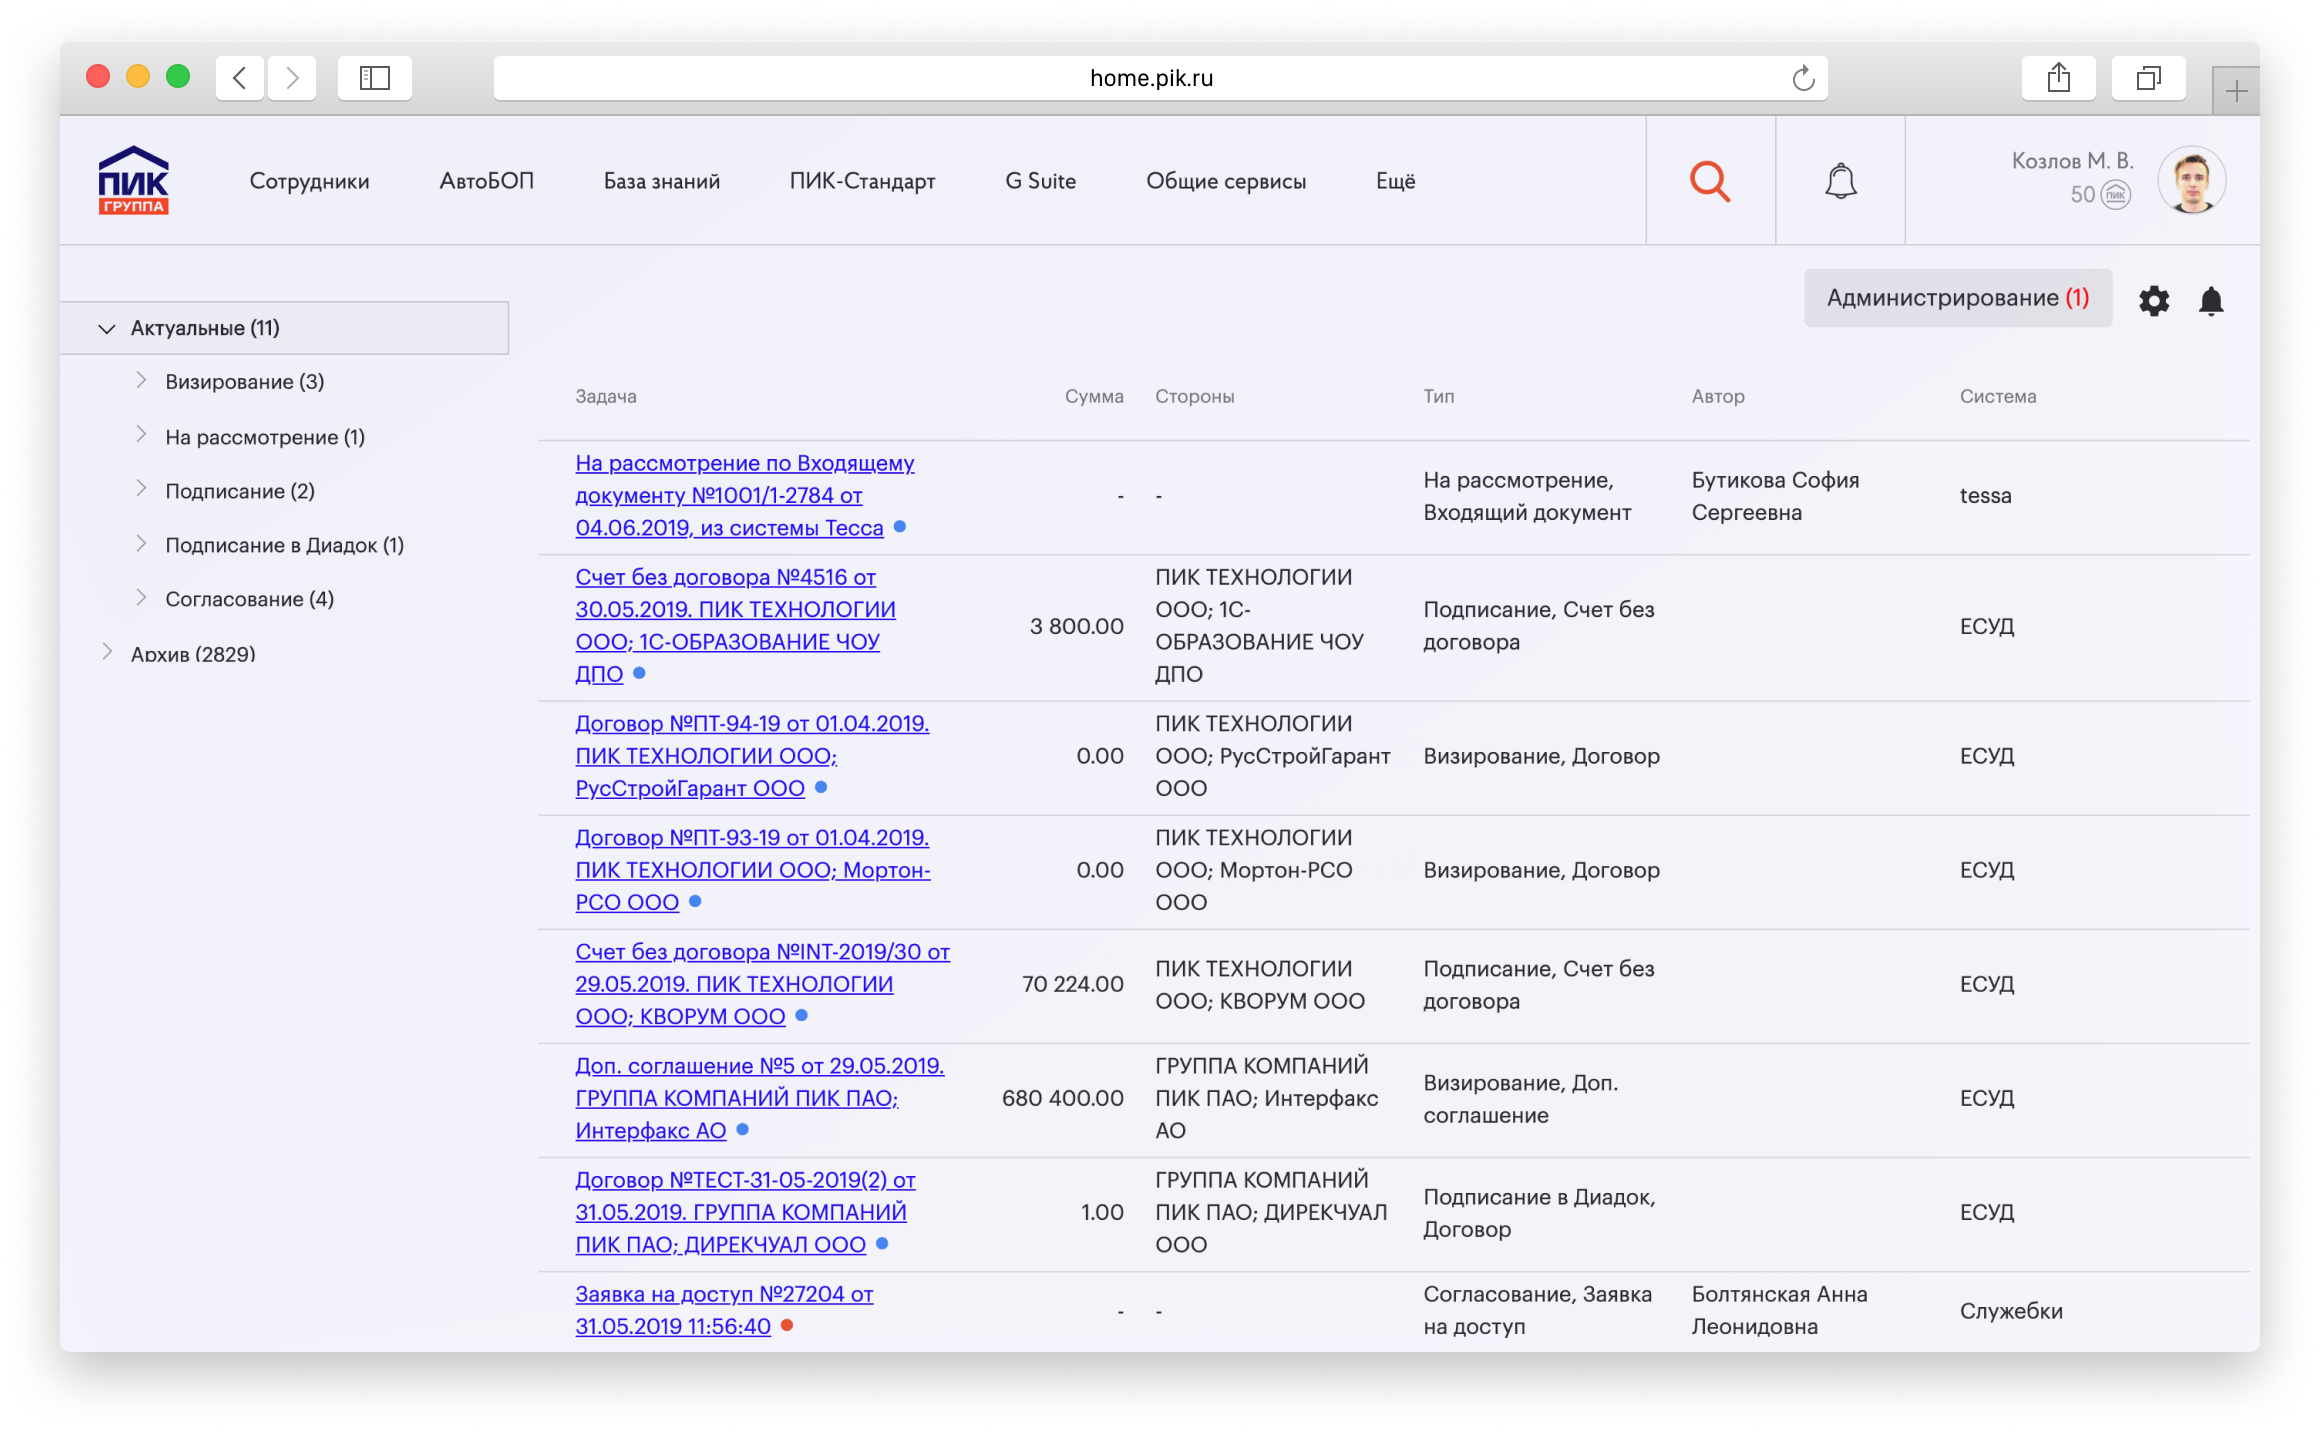Screen dimensions: 2320x1432
Task: Expand the Подписание в Диадок (1) group
Action: click(141, 542)
